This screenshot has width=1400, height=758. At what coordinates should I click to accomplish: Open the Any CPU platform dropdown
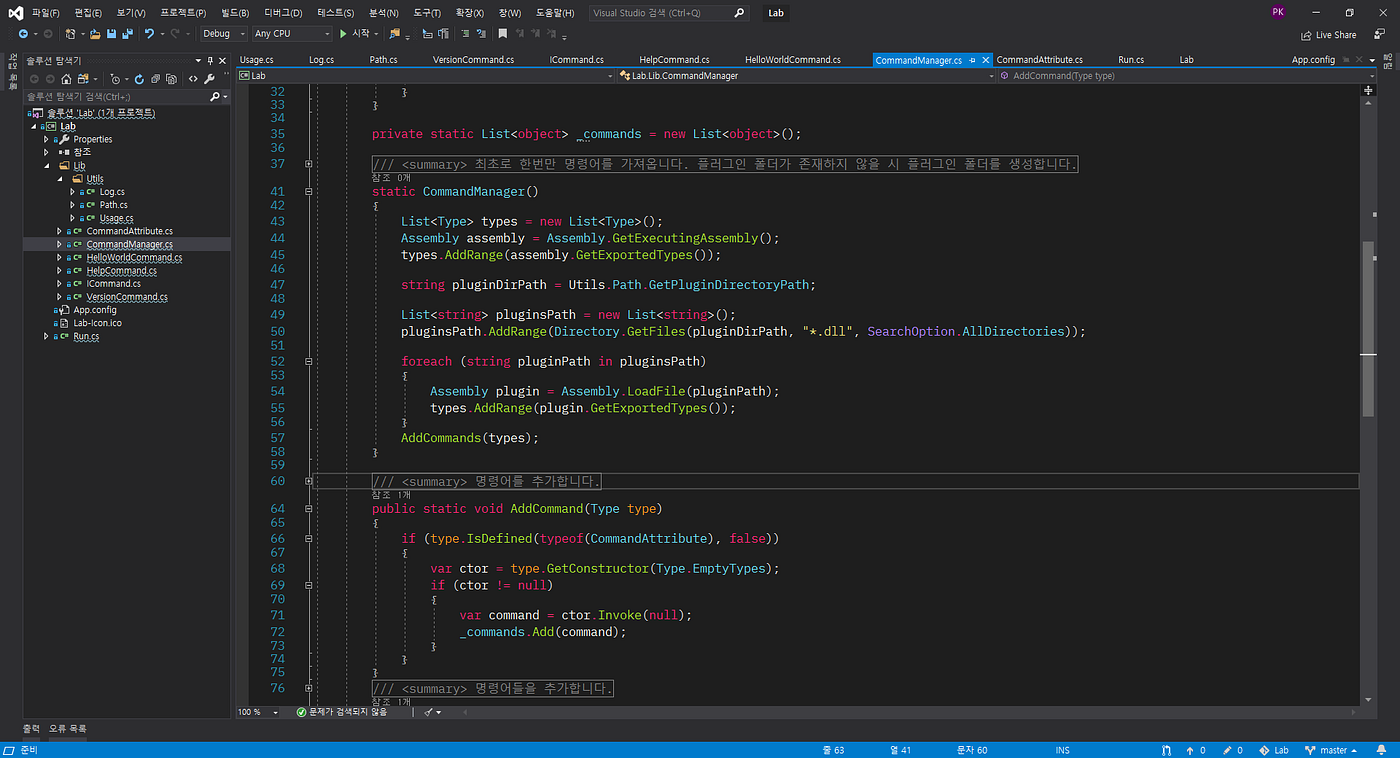pos(291,34)
